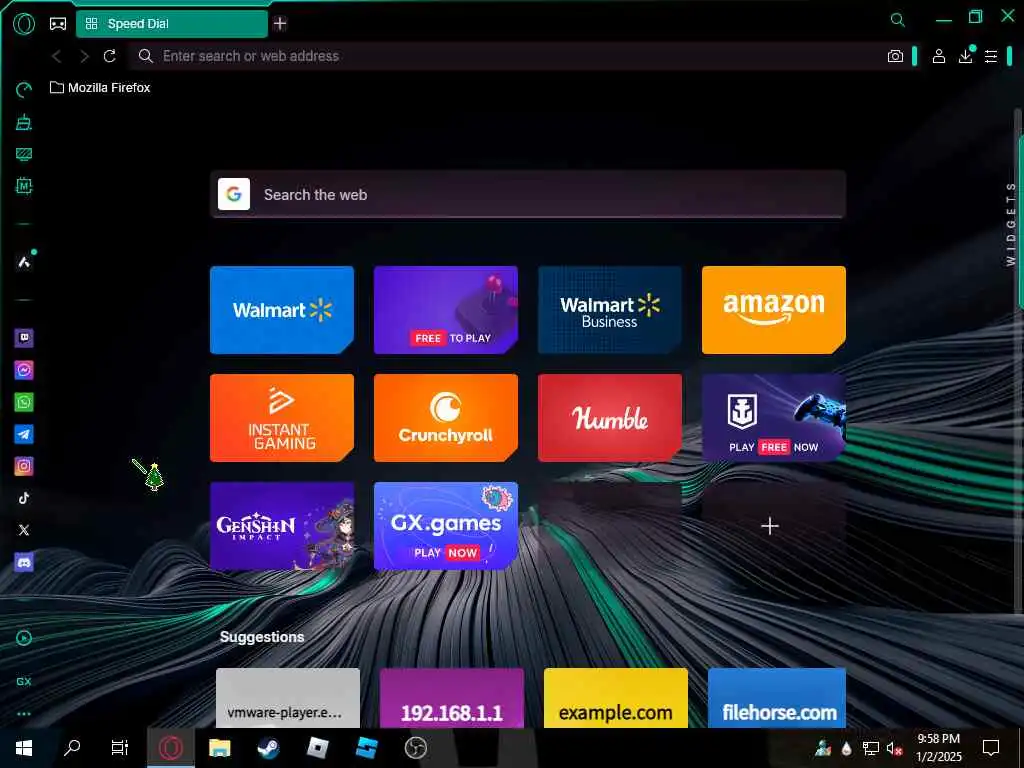
Task: Open the Play Free Now warships tile
Action: coord(773,418)
